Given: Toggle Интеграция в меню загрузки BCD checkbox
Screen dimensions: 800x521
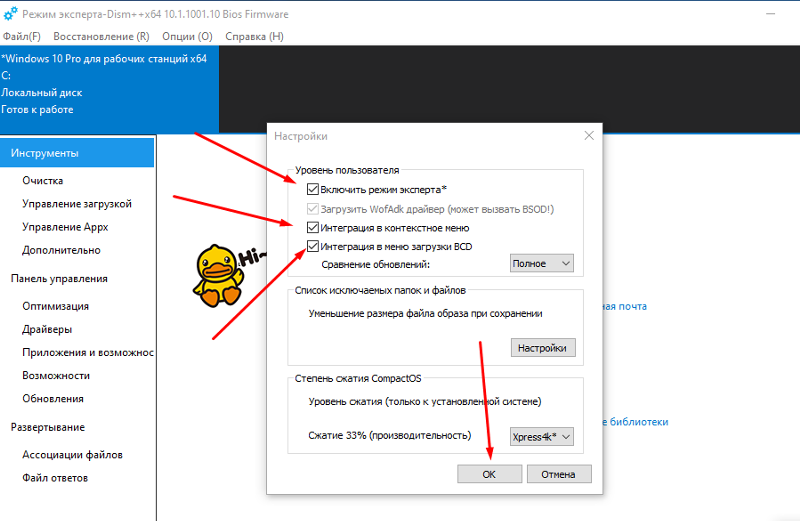Looking at the screenshot, I should (x=313, y=246).
